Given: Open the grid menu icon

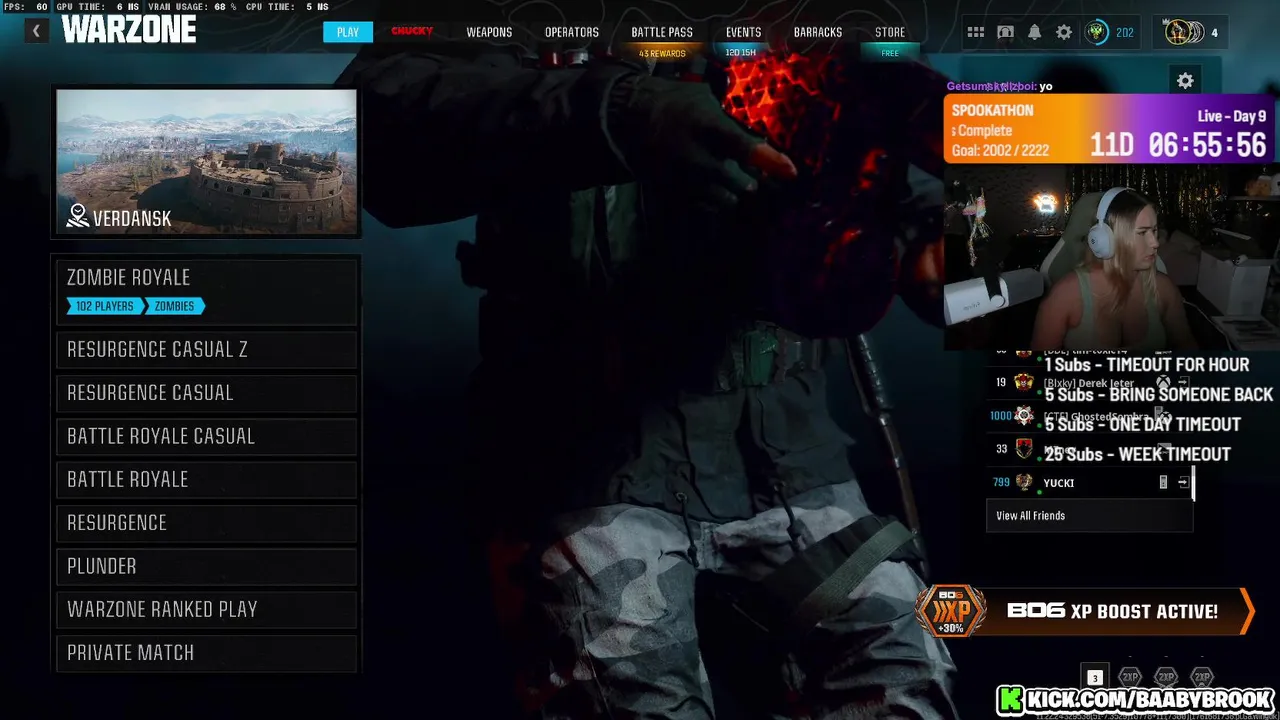Looking at the screenshot, I should pos(976,32).
